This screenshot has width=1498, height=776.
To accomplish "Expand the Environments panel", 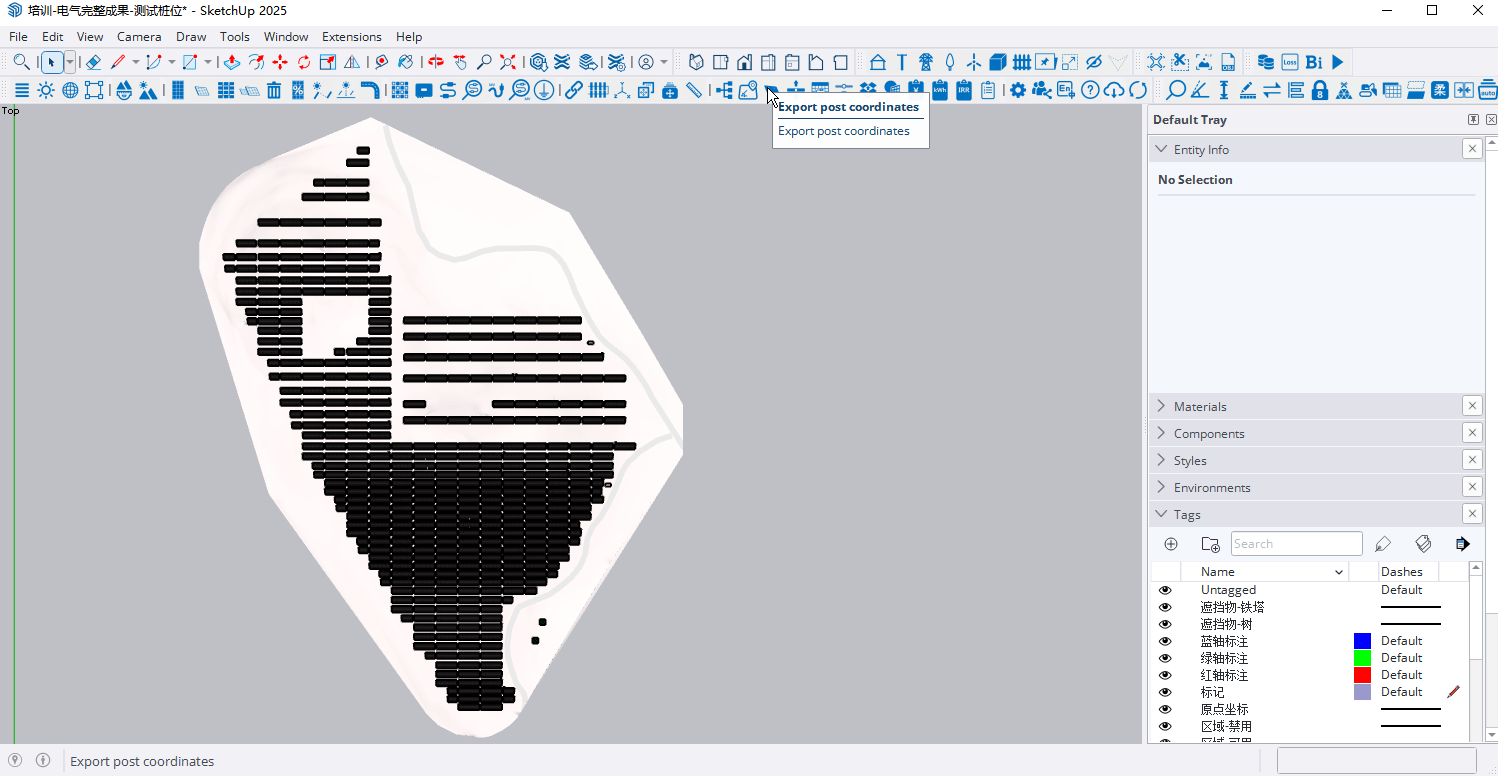I will (x=1161, y=487).
